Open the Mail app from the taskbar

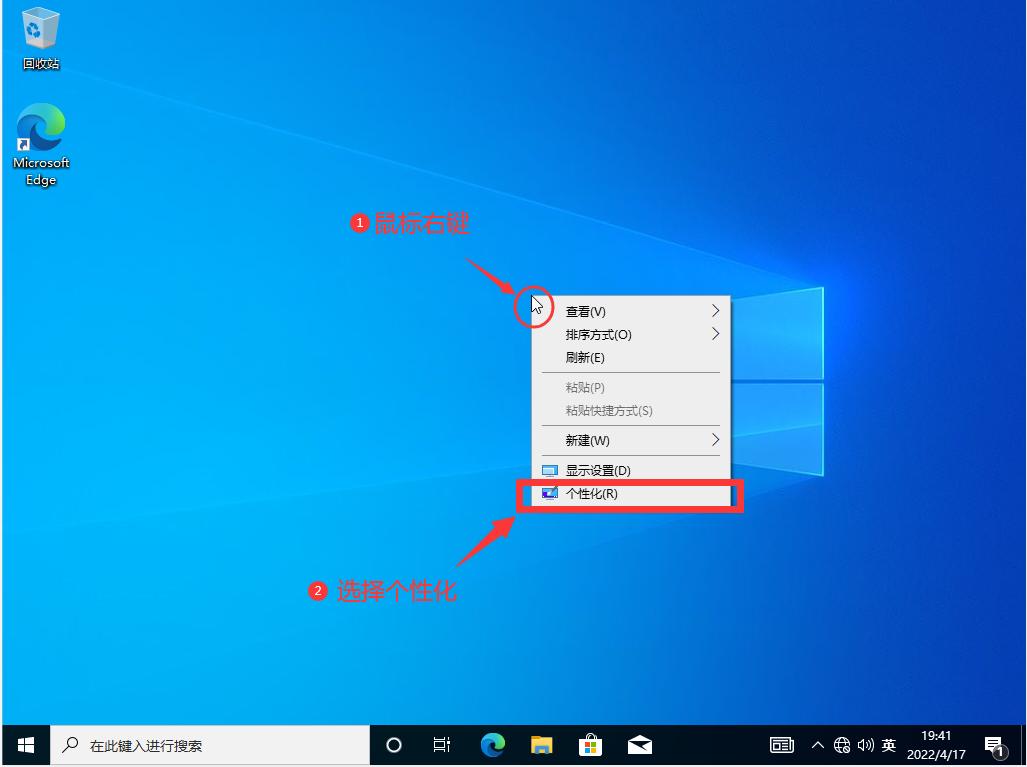(639, 744)
